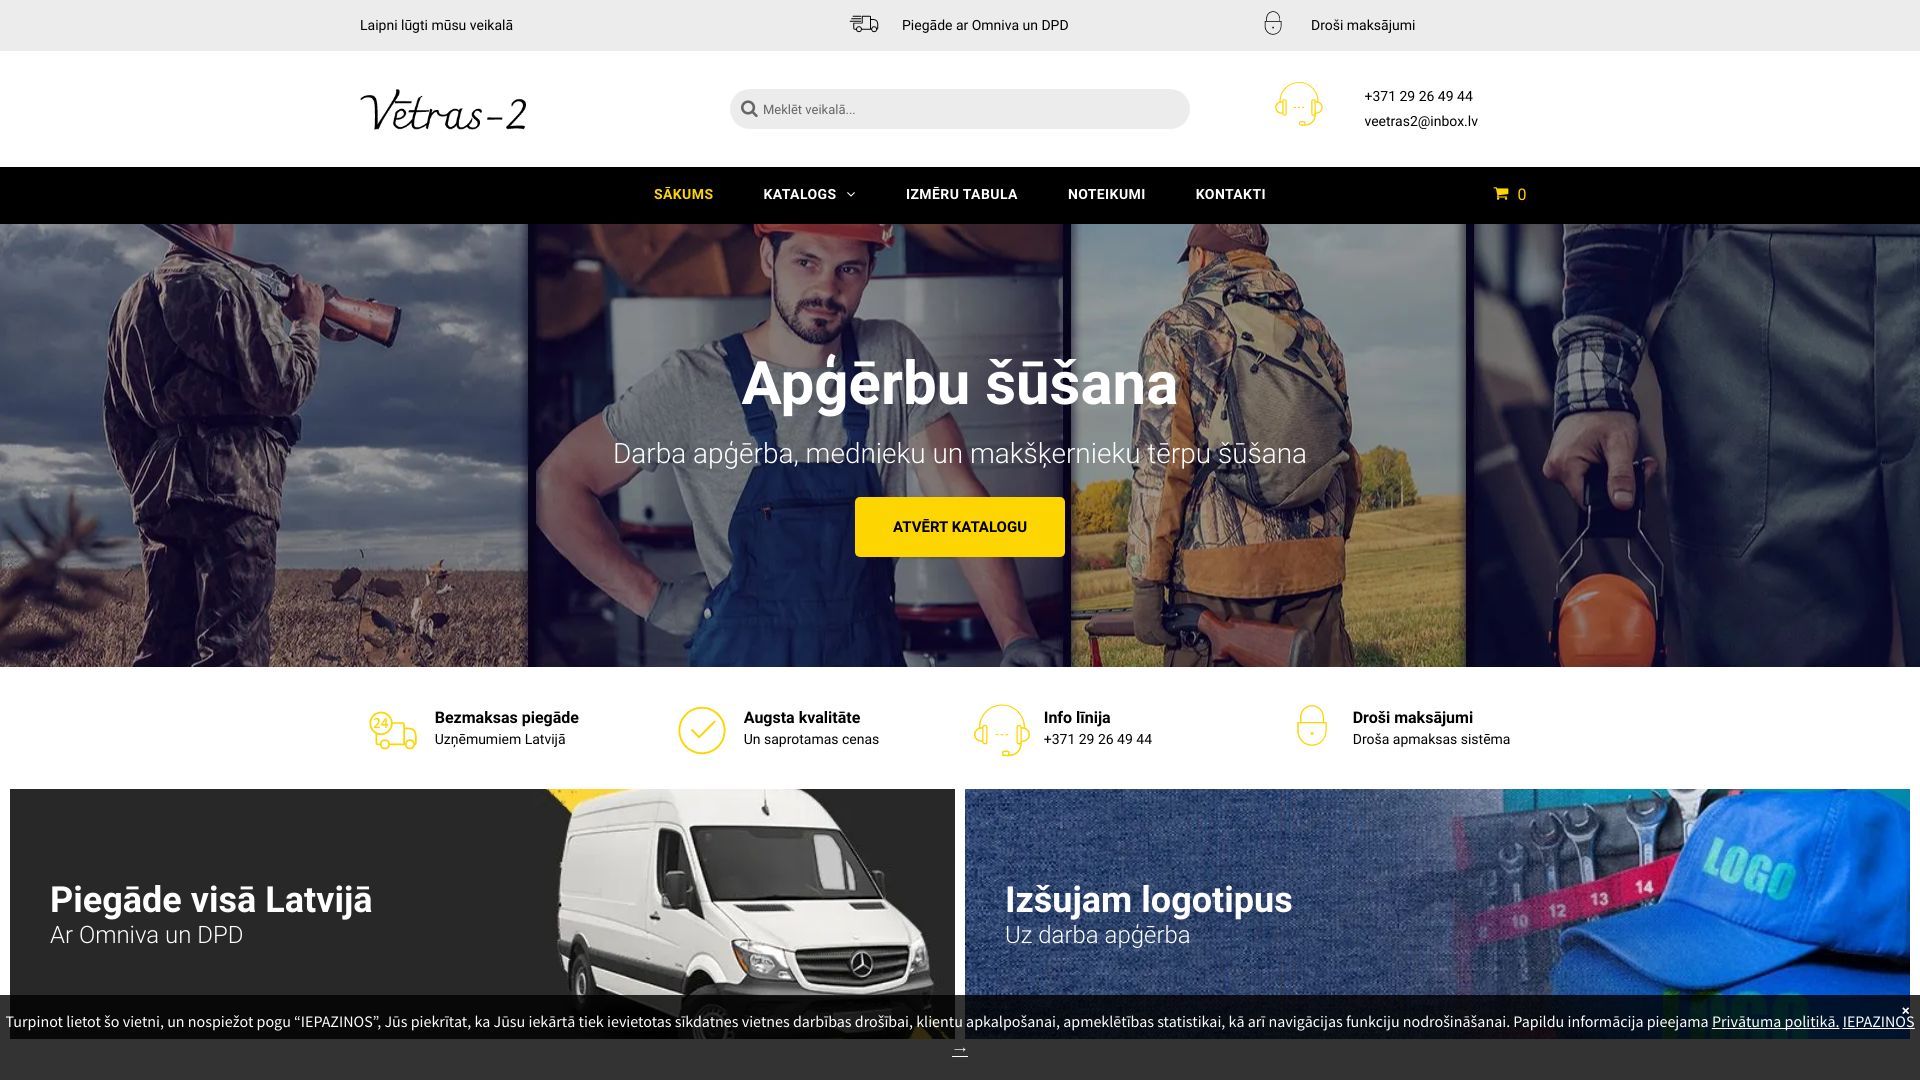Click the search magnifier icon
1920x1080 pixels.
(x=748, y=108)
